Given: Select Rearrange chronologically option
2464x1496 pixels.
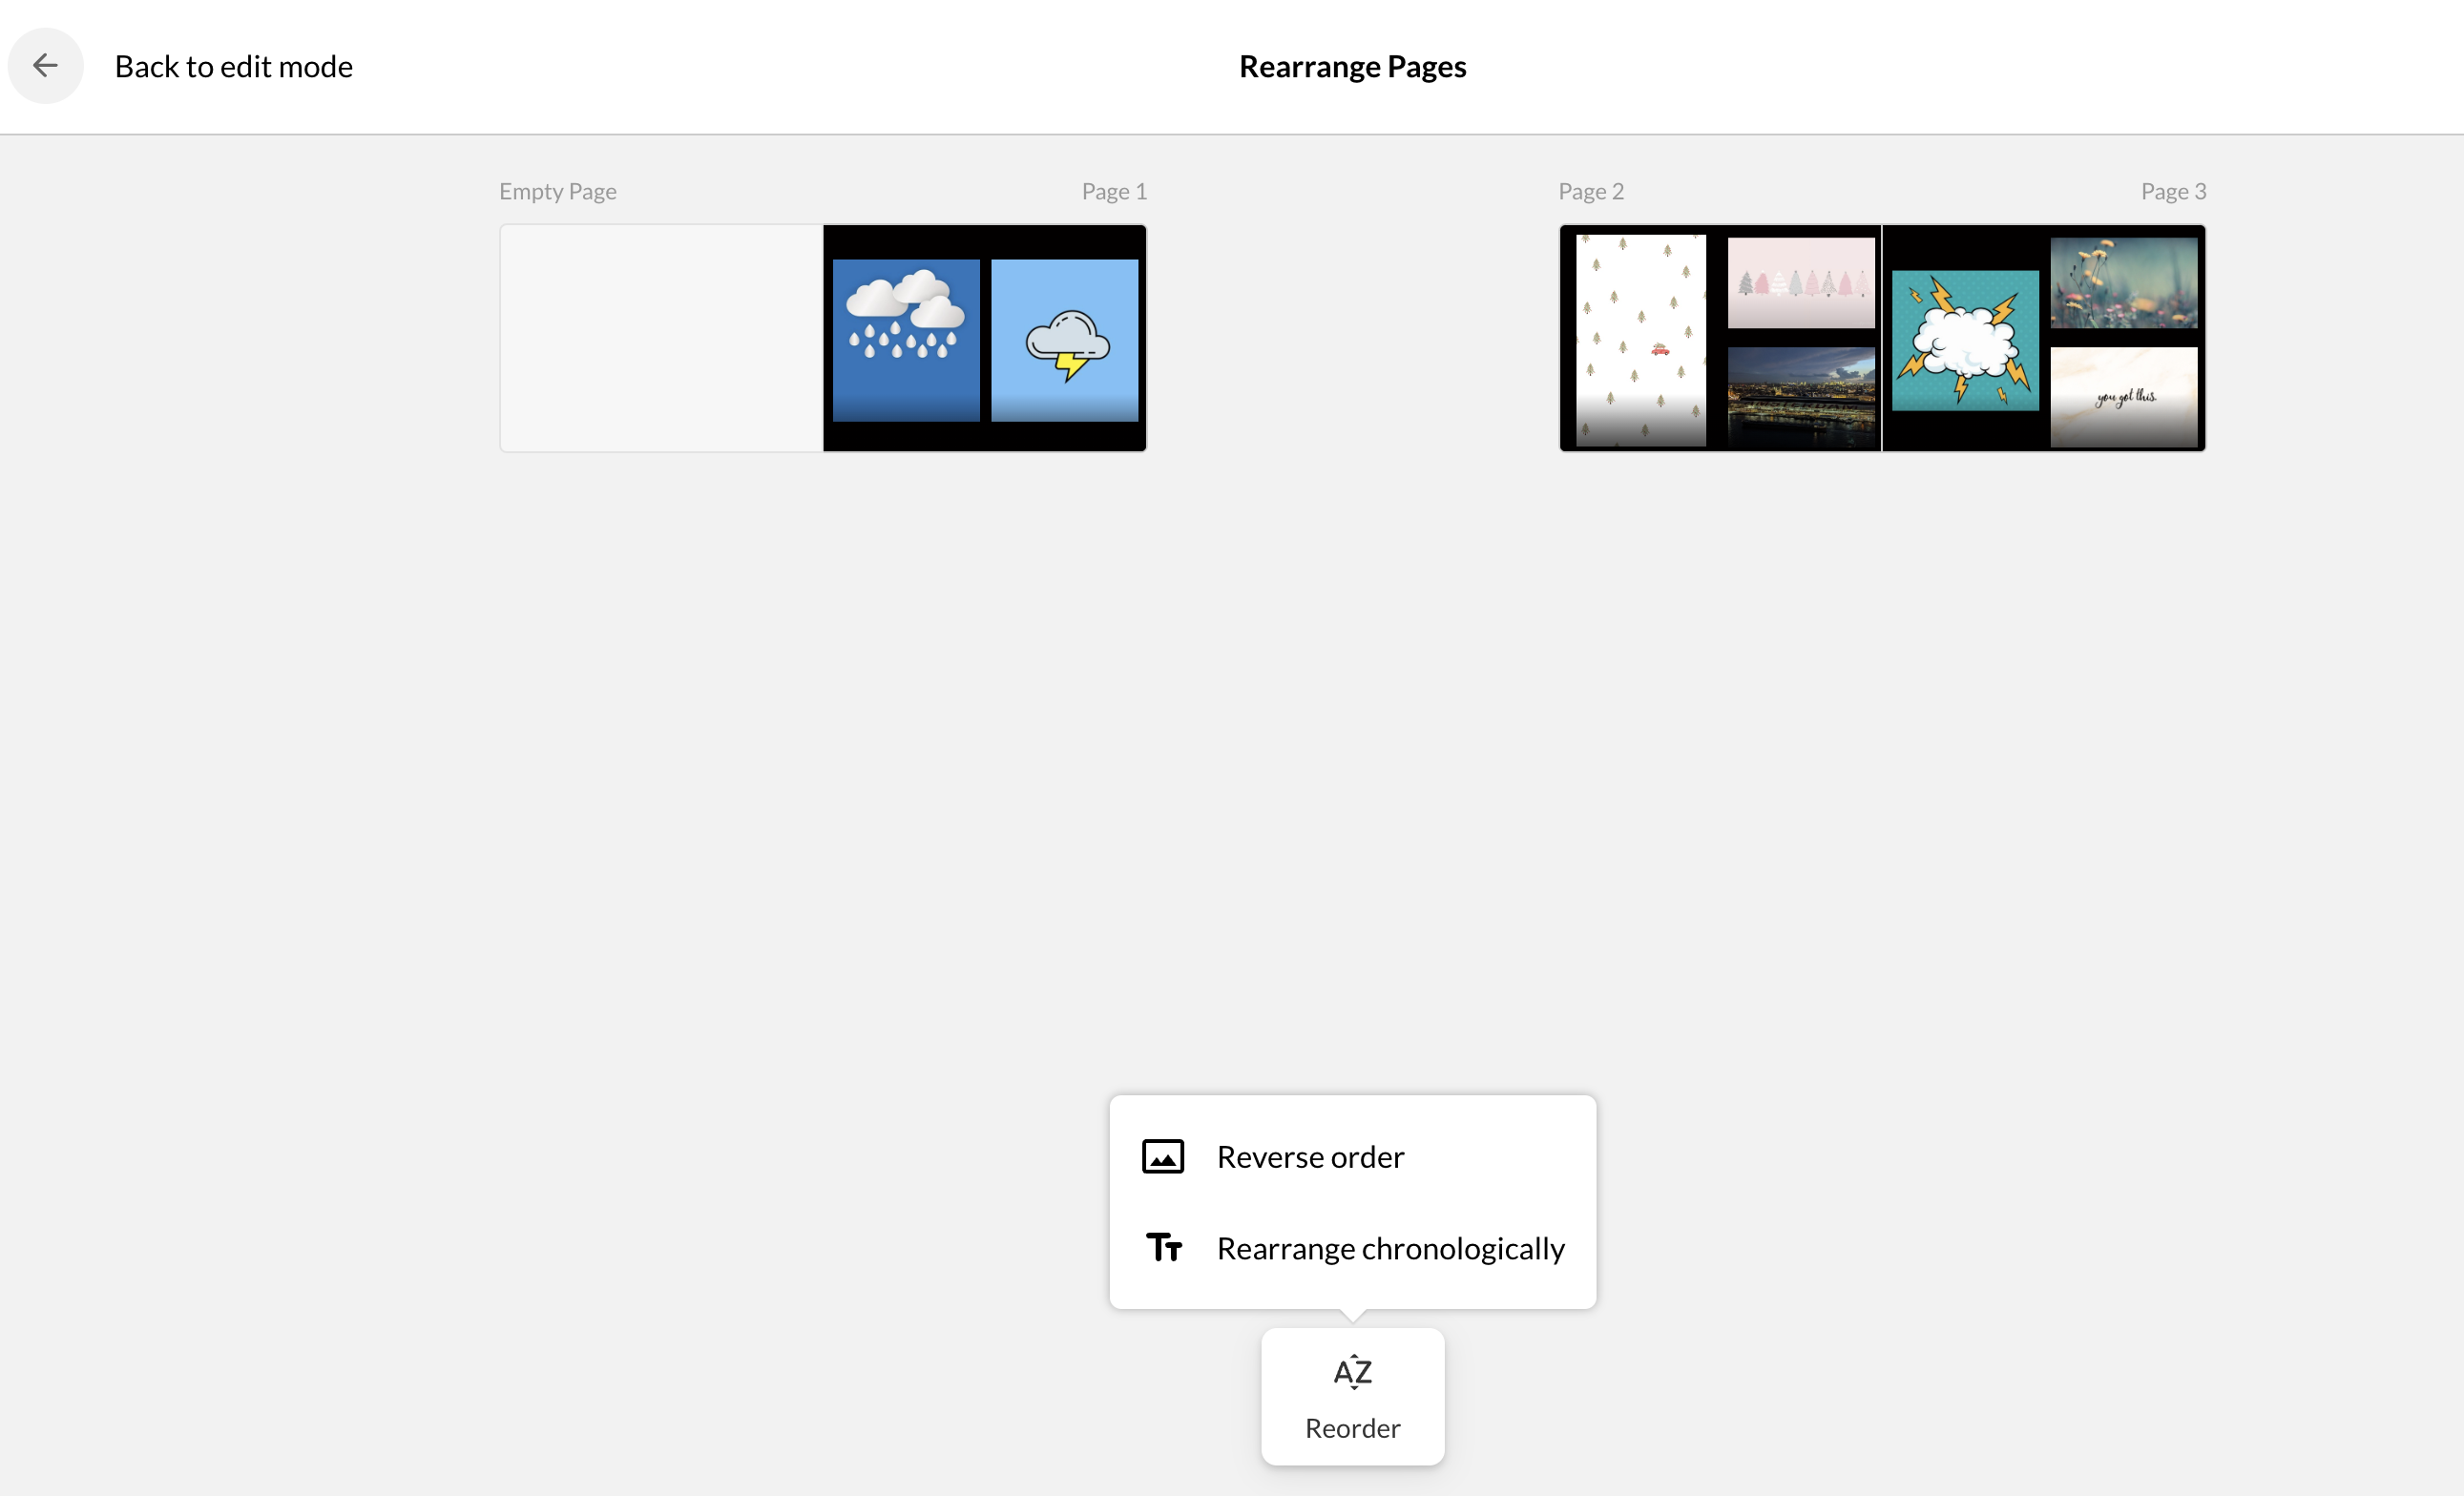Looking at the screenshot, I should [x=1352, y=1248].
